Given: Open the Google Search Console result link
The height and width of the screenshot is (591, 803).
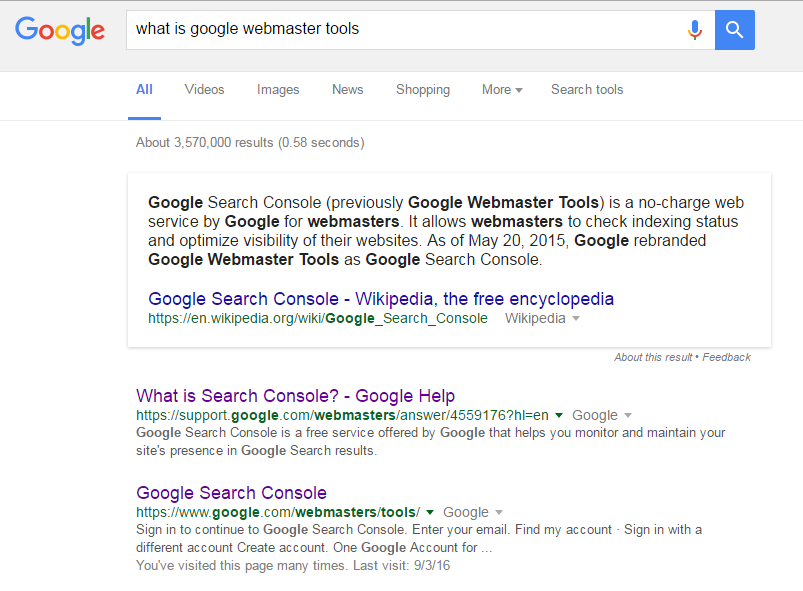Looking at the screenshot, I should click(232, 492).
